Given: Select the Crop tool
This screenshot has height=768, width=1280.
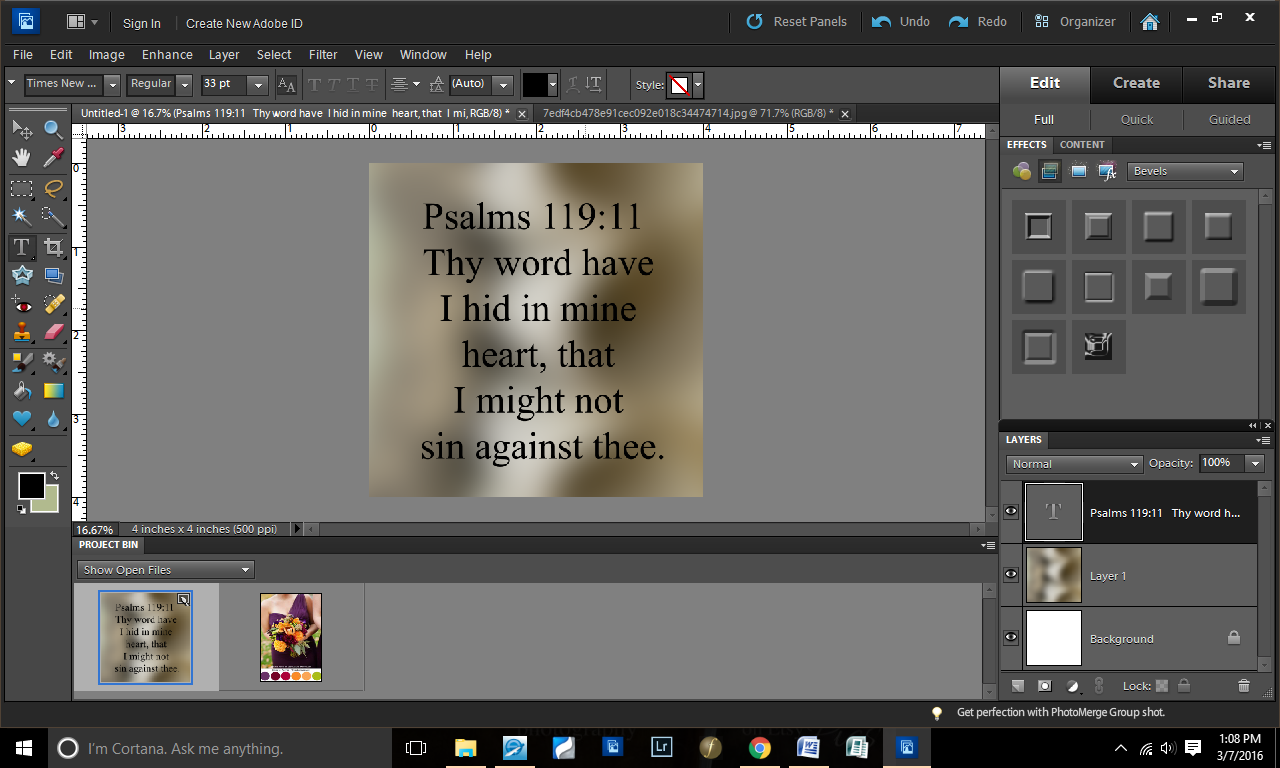Looking at the screenshot, I should [54, 247].
